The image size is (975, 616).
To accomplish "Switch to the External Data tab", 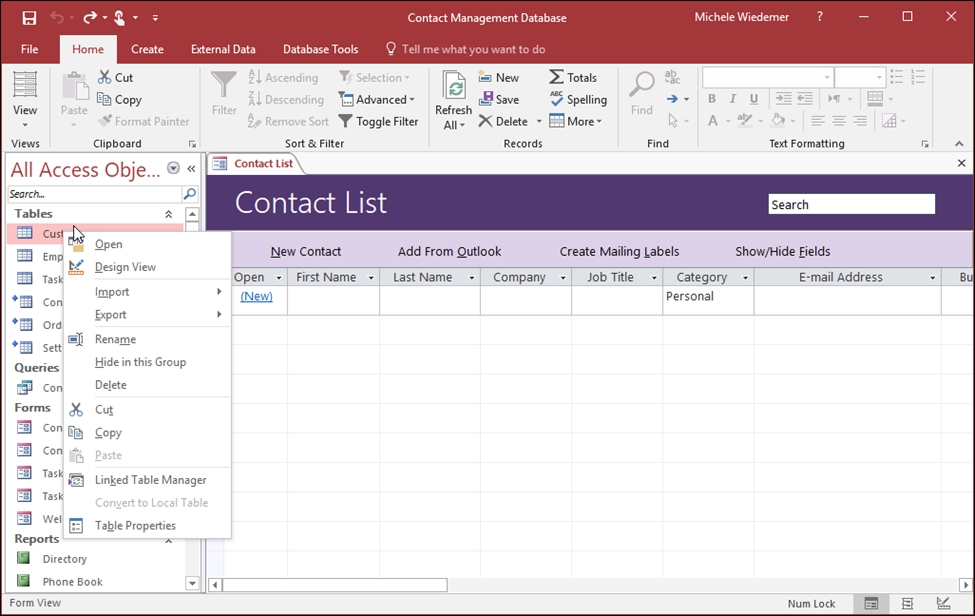I will 223,49.
